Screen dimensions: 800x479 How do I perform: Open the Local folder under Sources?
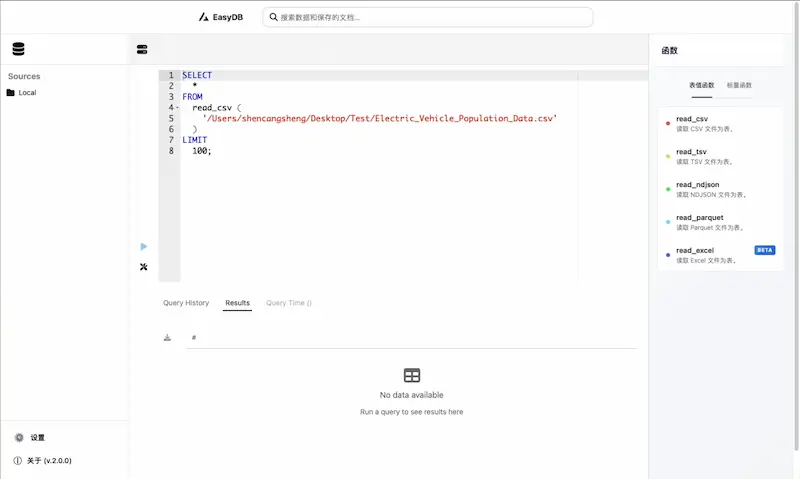(x=27, y=93)
